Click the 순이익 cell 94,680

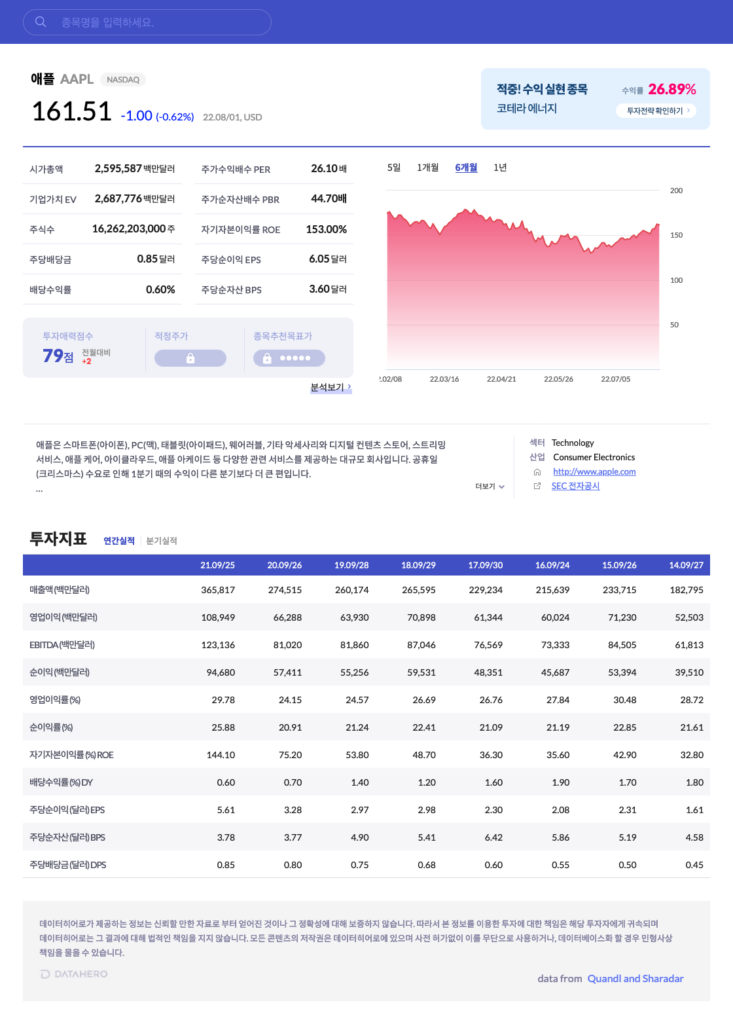click(x=220, y=672)
